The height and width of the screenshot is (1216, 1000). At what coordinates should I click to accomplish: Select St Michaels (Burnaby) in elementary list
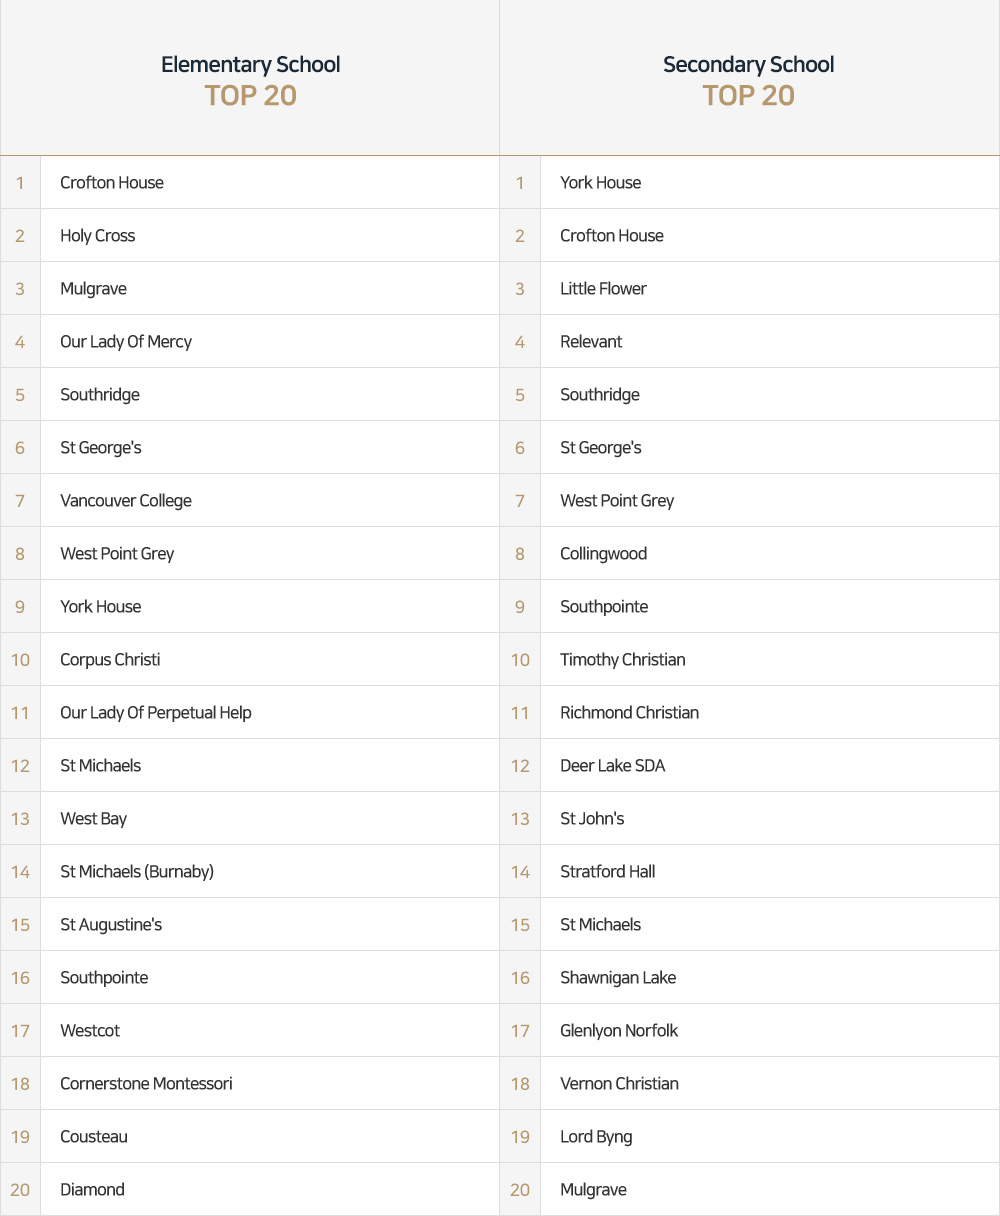(x=137, y=872)
